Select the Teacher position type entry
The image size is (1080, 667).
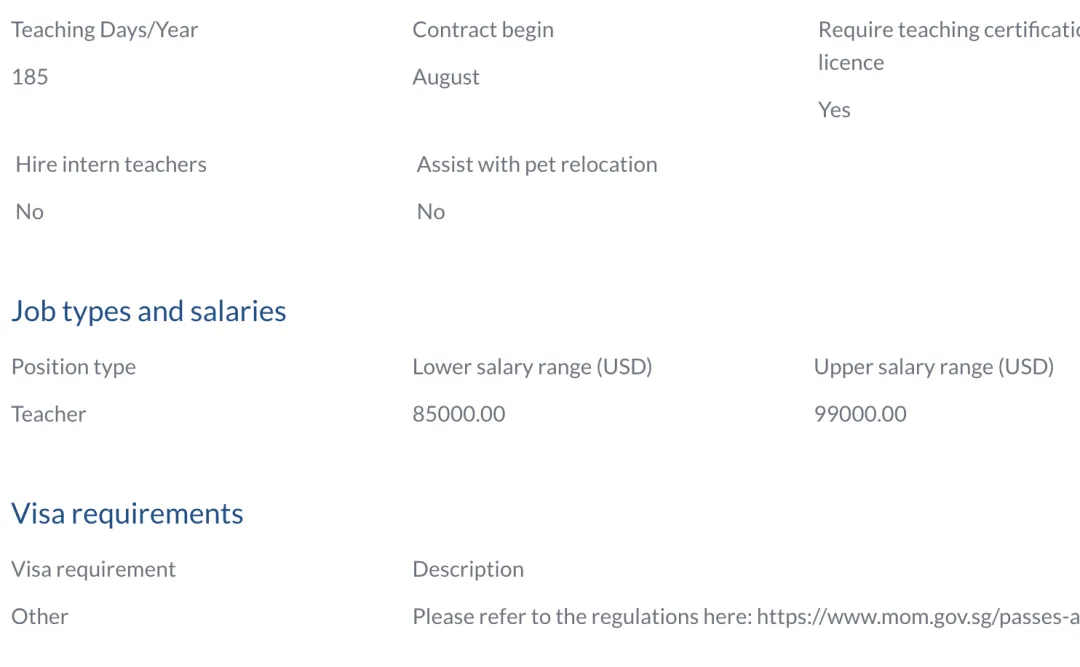pos(49,414)
